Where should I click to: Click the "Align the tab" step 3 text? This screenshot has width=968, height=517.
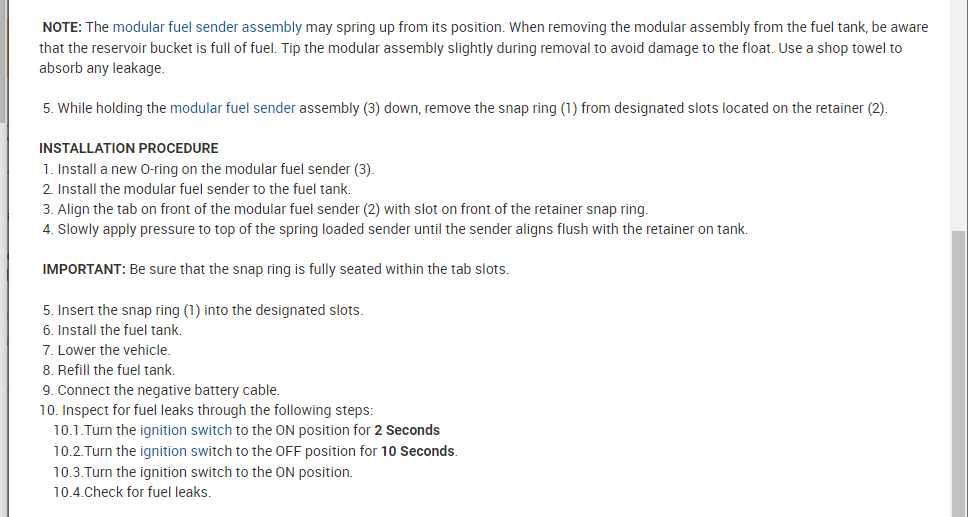coord(352,209)
